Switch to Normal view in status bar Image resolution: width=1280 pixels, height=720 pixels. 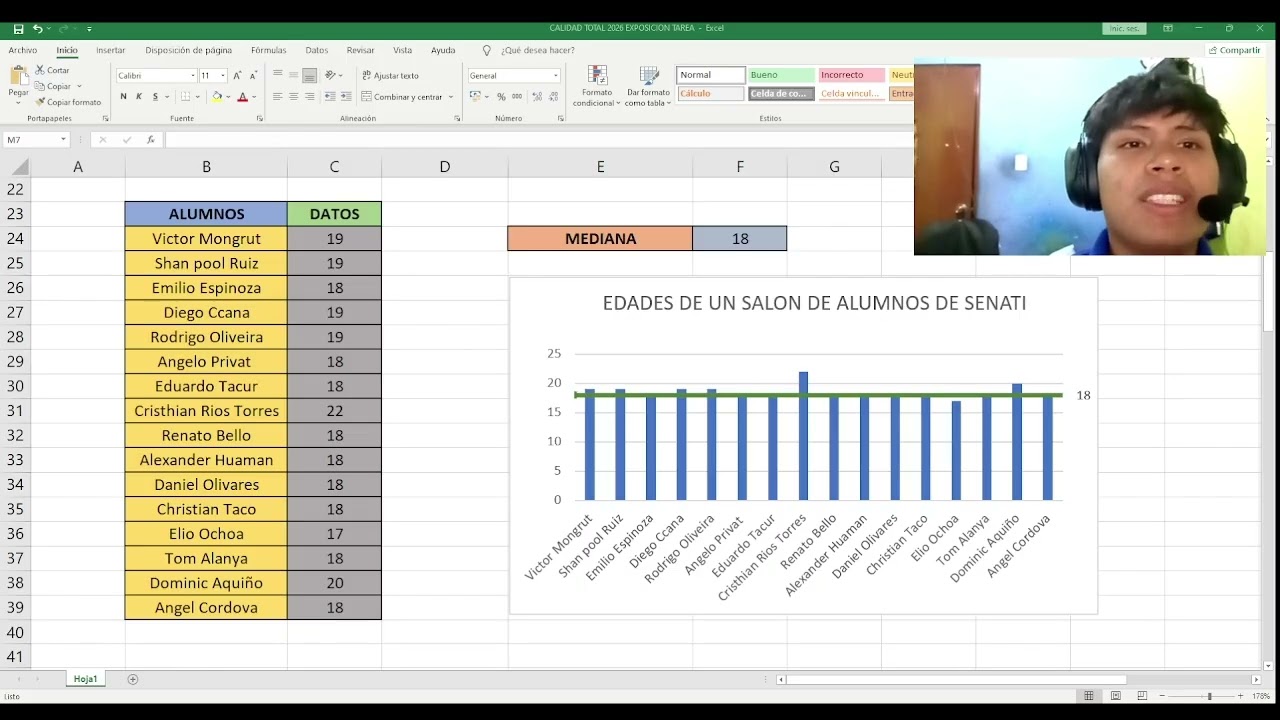[1089, 696]
